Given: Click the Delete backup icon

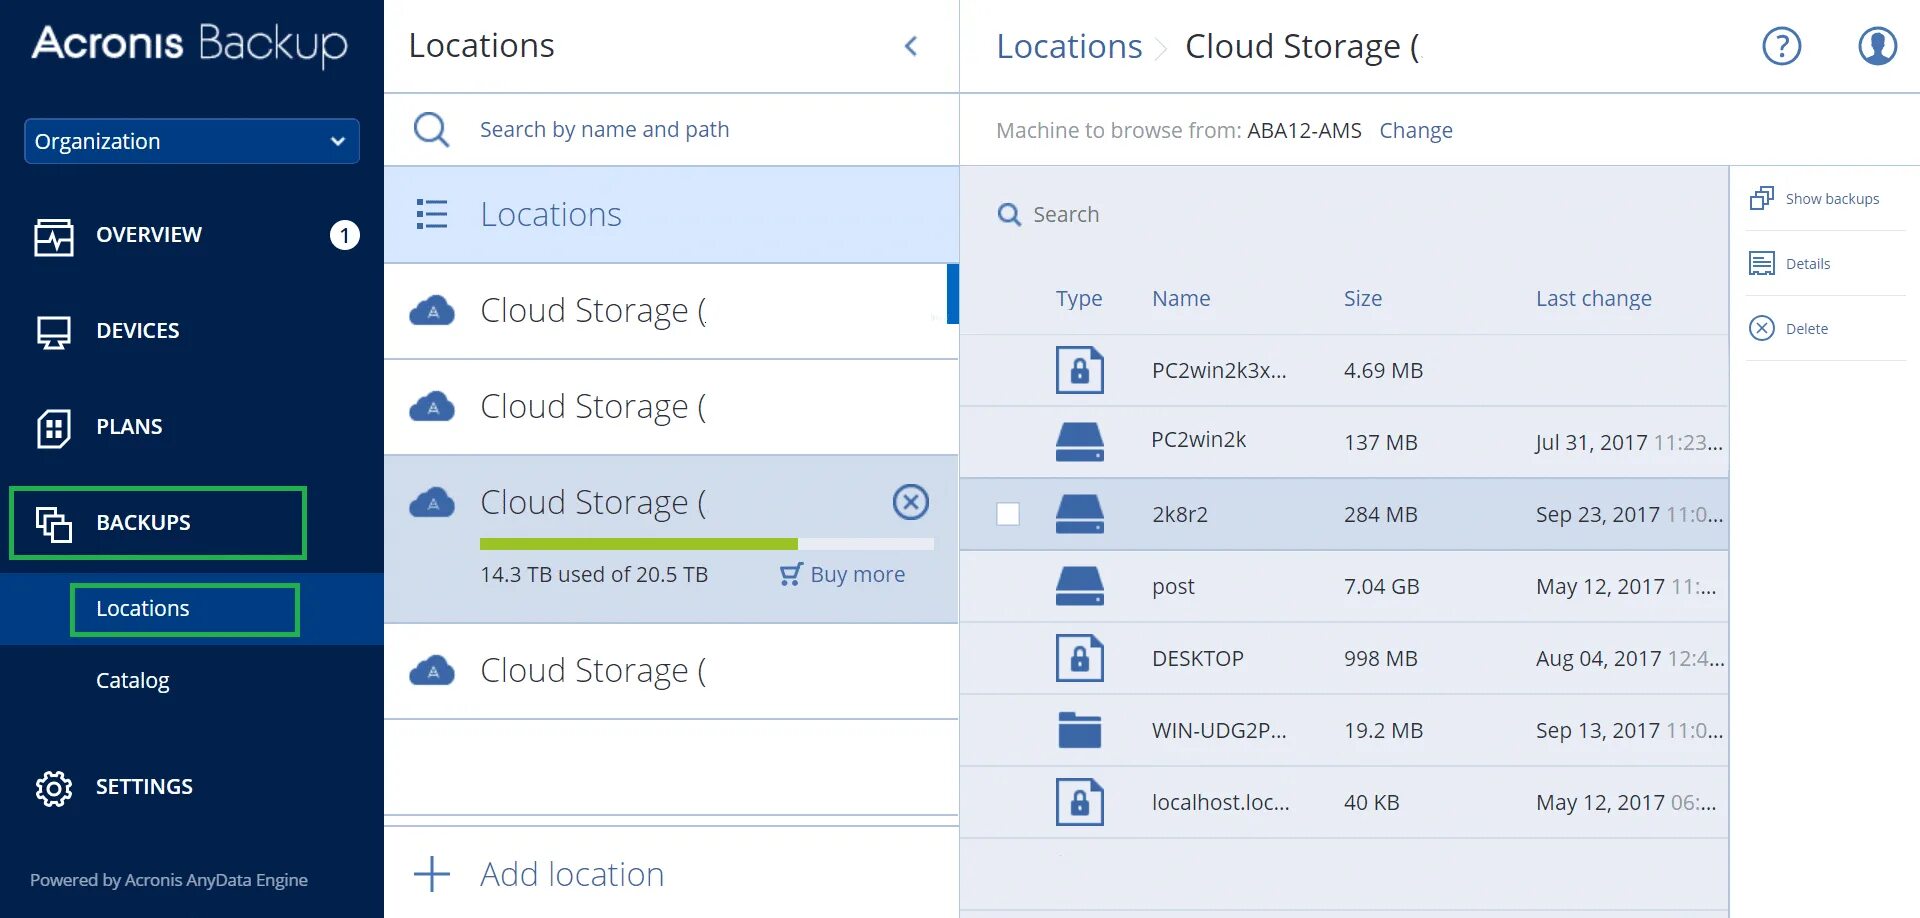Looking at the screenshot, I should pos(1762,328).
